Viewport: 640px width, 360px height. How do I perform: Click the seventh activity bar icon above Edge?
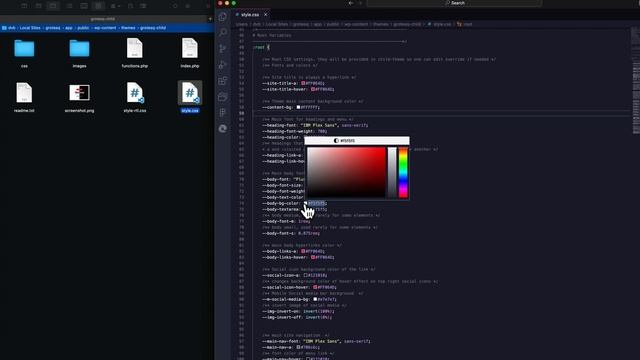[x=222, y=113]
